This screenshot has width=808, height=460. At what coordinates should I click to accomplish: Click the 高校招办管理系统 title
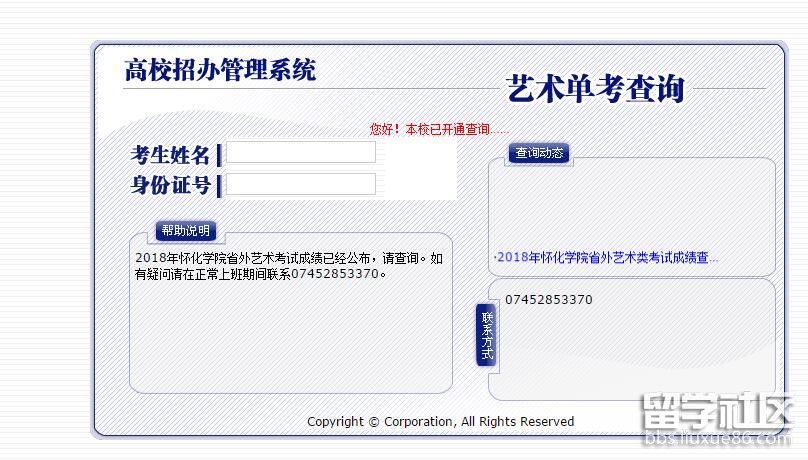click(x=220, y=70)
